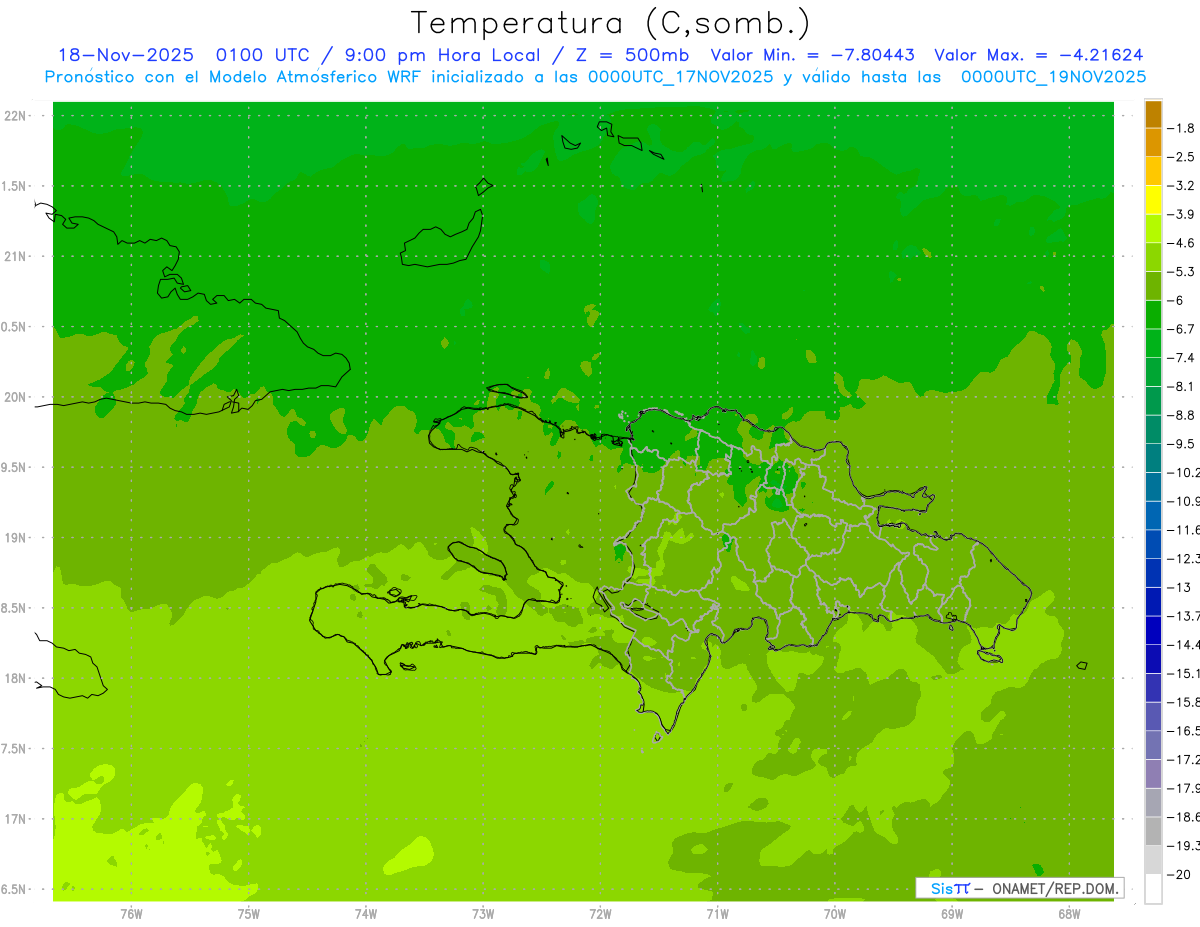Screen dimensions: 1200x927
Task: Click the date '18-Nov-2025' in header
Action: [126, 56]
